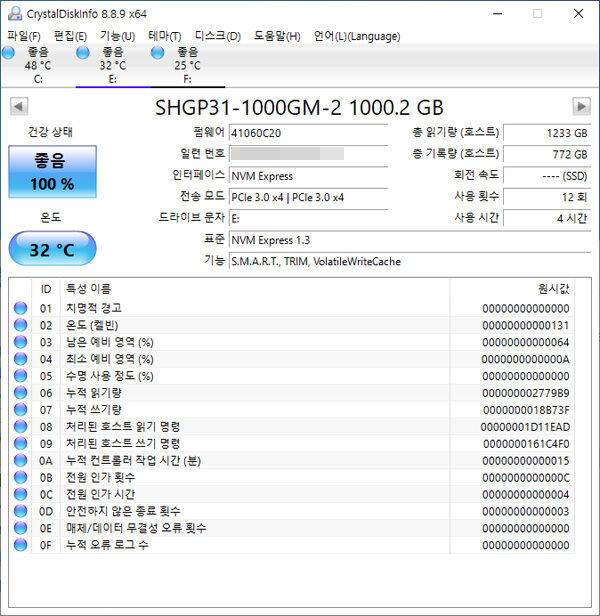Click the 건강 상태 label
This screenshot has height=616, width=600.
coord(50,132)
